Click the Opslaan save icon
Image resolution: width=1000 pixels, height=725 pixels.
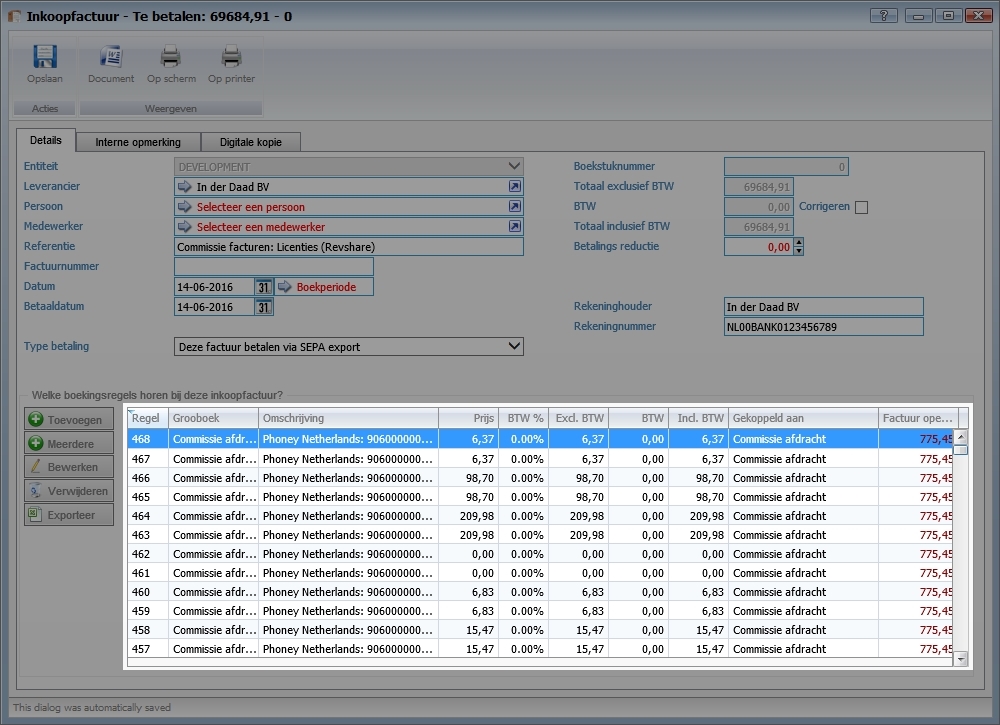pyautogui.click(x=45, y=58)
